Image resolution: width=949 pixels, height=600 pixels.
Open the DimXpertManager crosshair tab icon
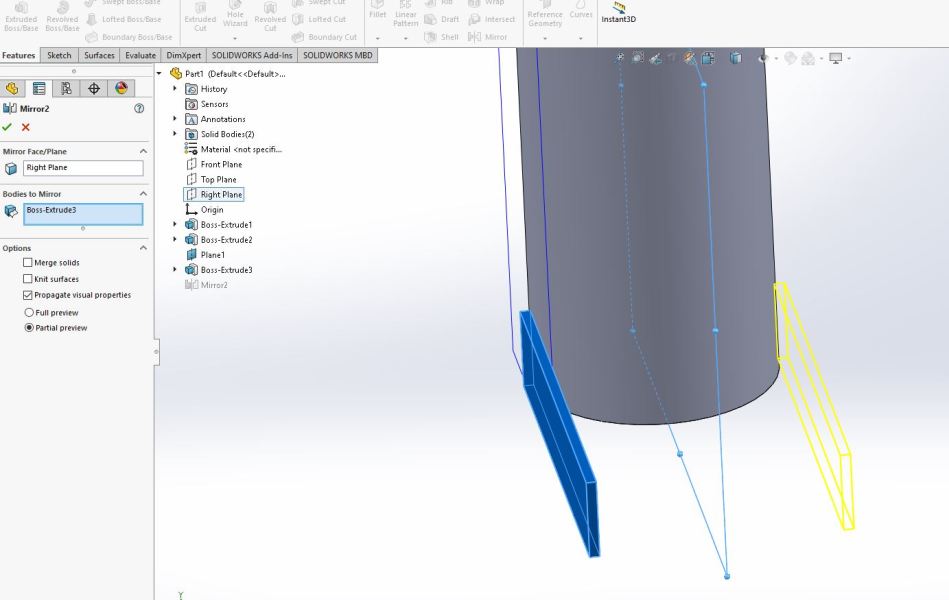pos(94,88)
